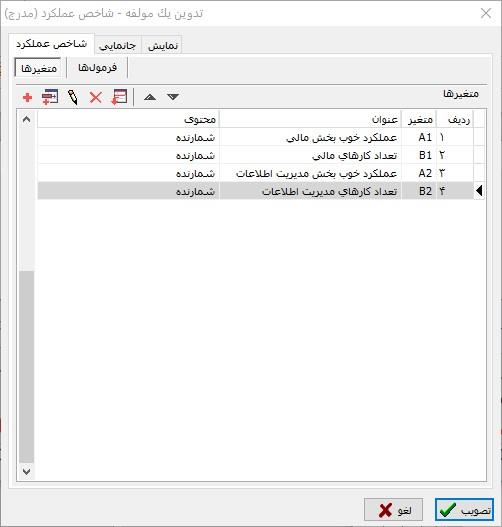Image resolution: width=502 pixels, height=527 pixels.
Task: Select the متغیرها sub-tab
Action: 38,68
